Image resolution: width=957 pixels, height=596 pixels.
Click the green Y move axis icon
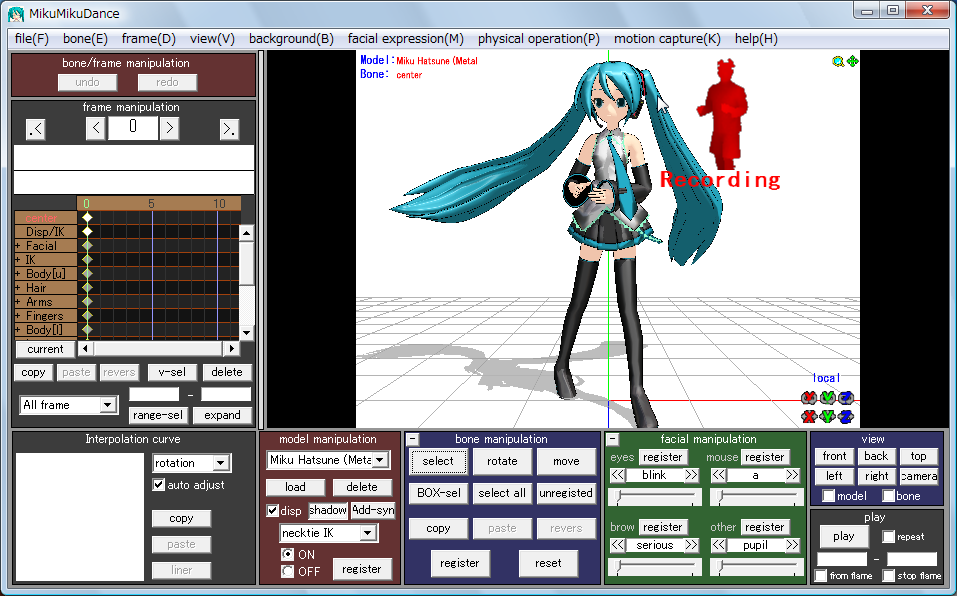[x=827, y=417]
